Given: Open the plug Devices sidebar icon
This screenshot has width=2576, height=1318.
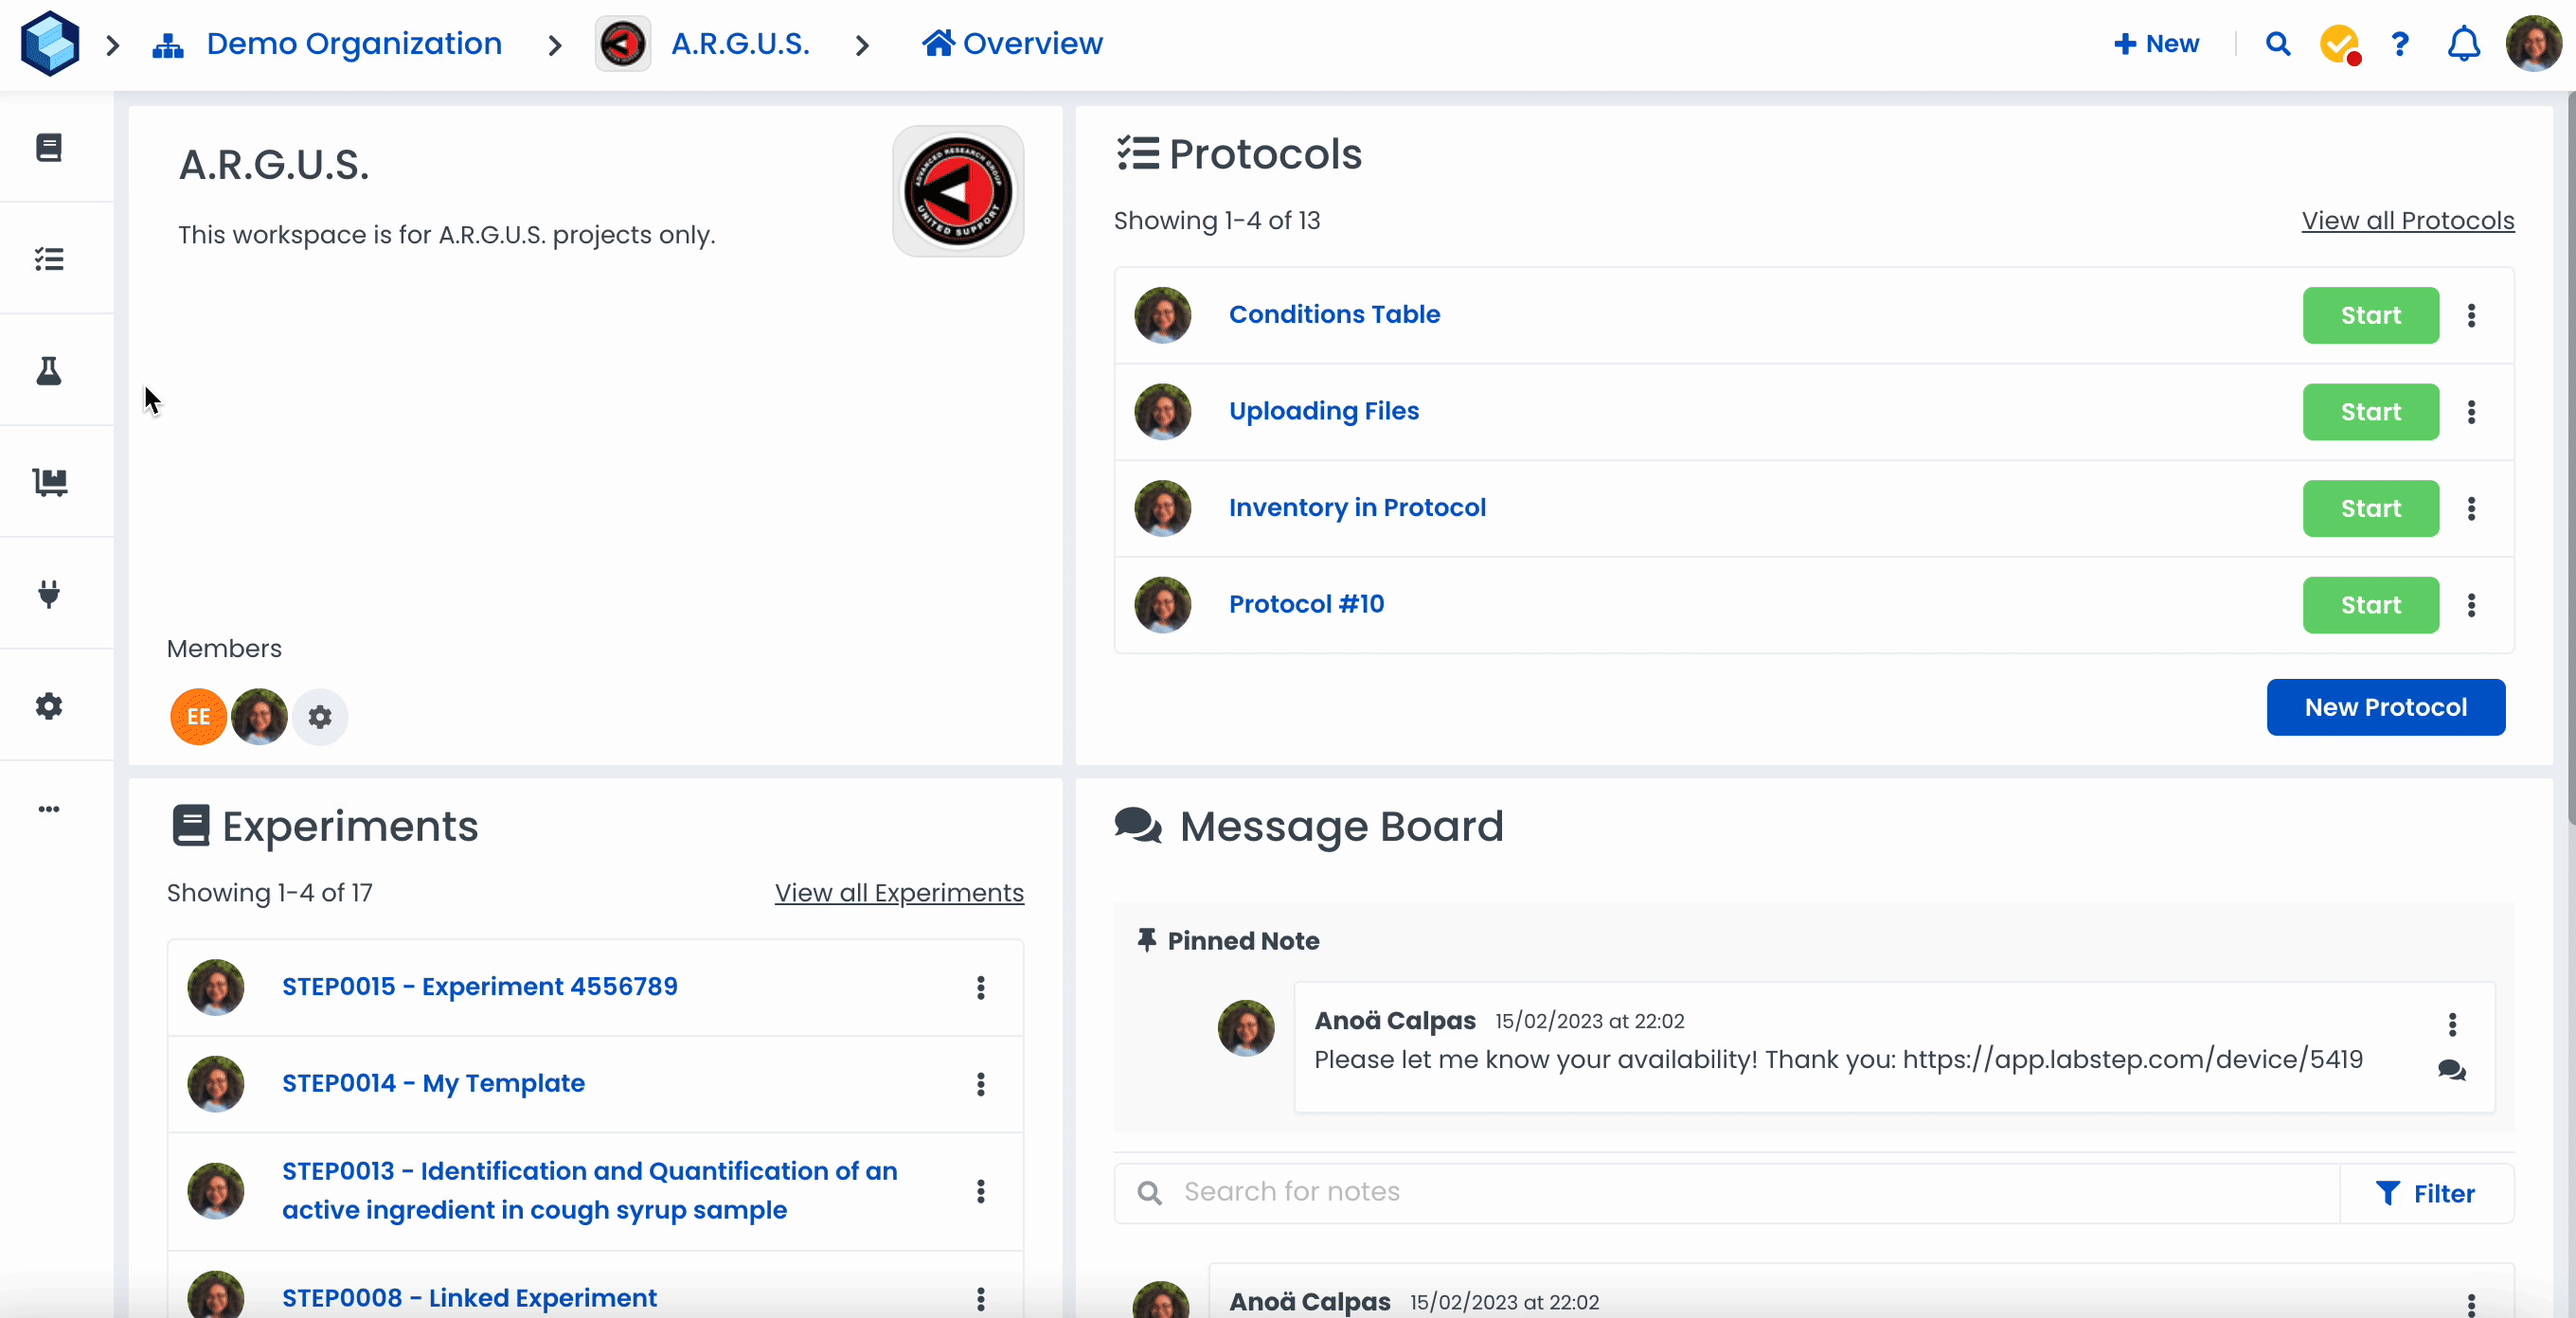Looking at the screenshot, I should point(49,594).
